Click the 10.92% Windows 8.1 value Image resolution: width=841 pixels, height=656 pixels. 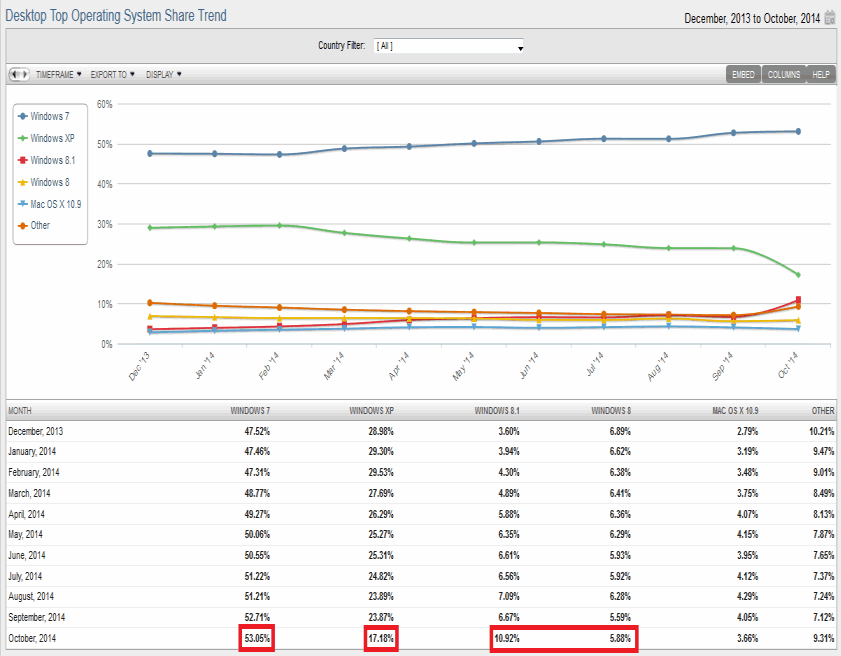pos(507,638)
